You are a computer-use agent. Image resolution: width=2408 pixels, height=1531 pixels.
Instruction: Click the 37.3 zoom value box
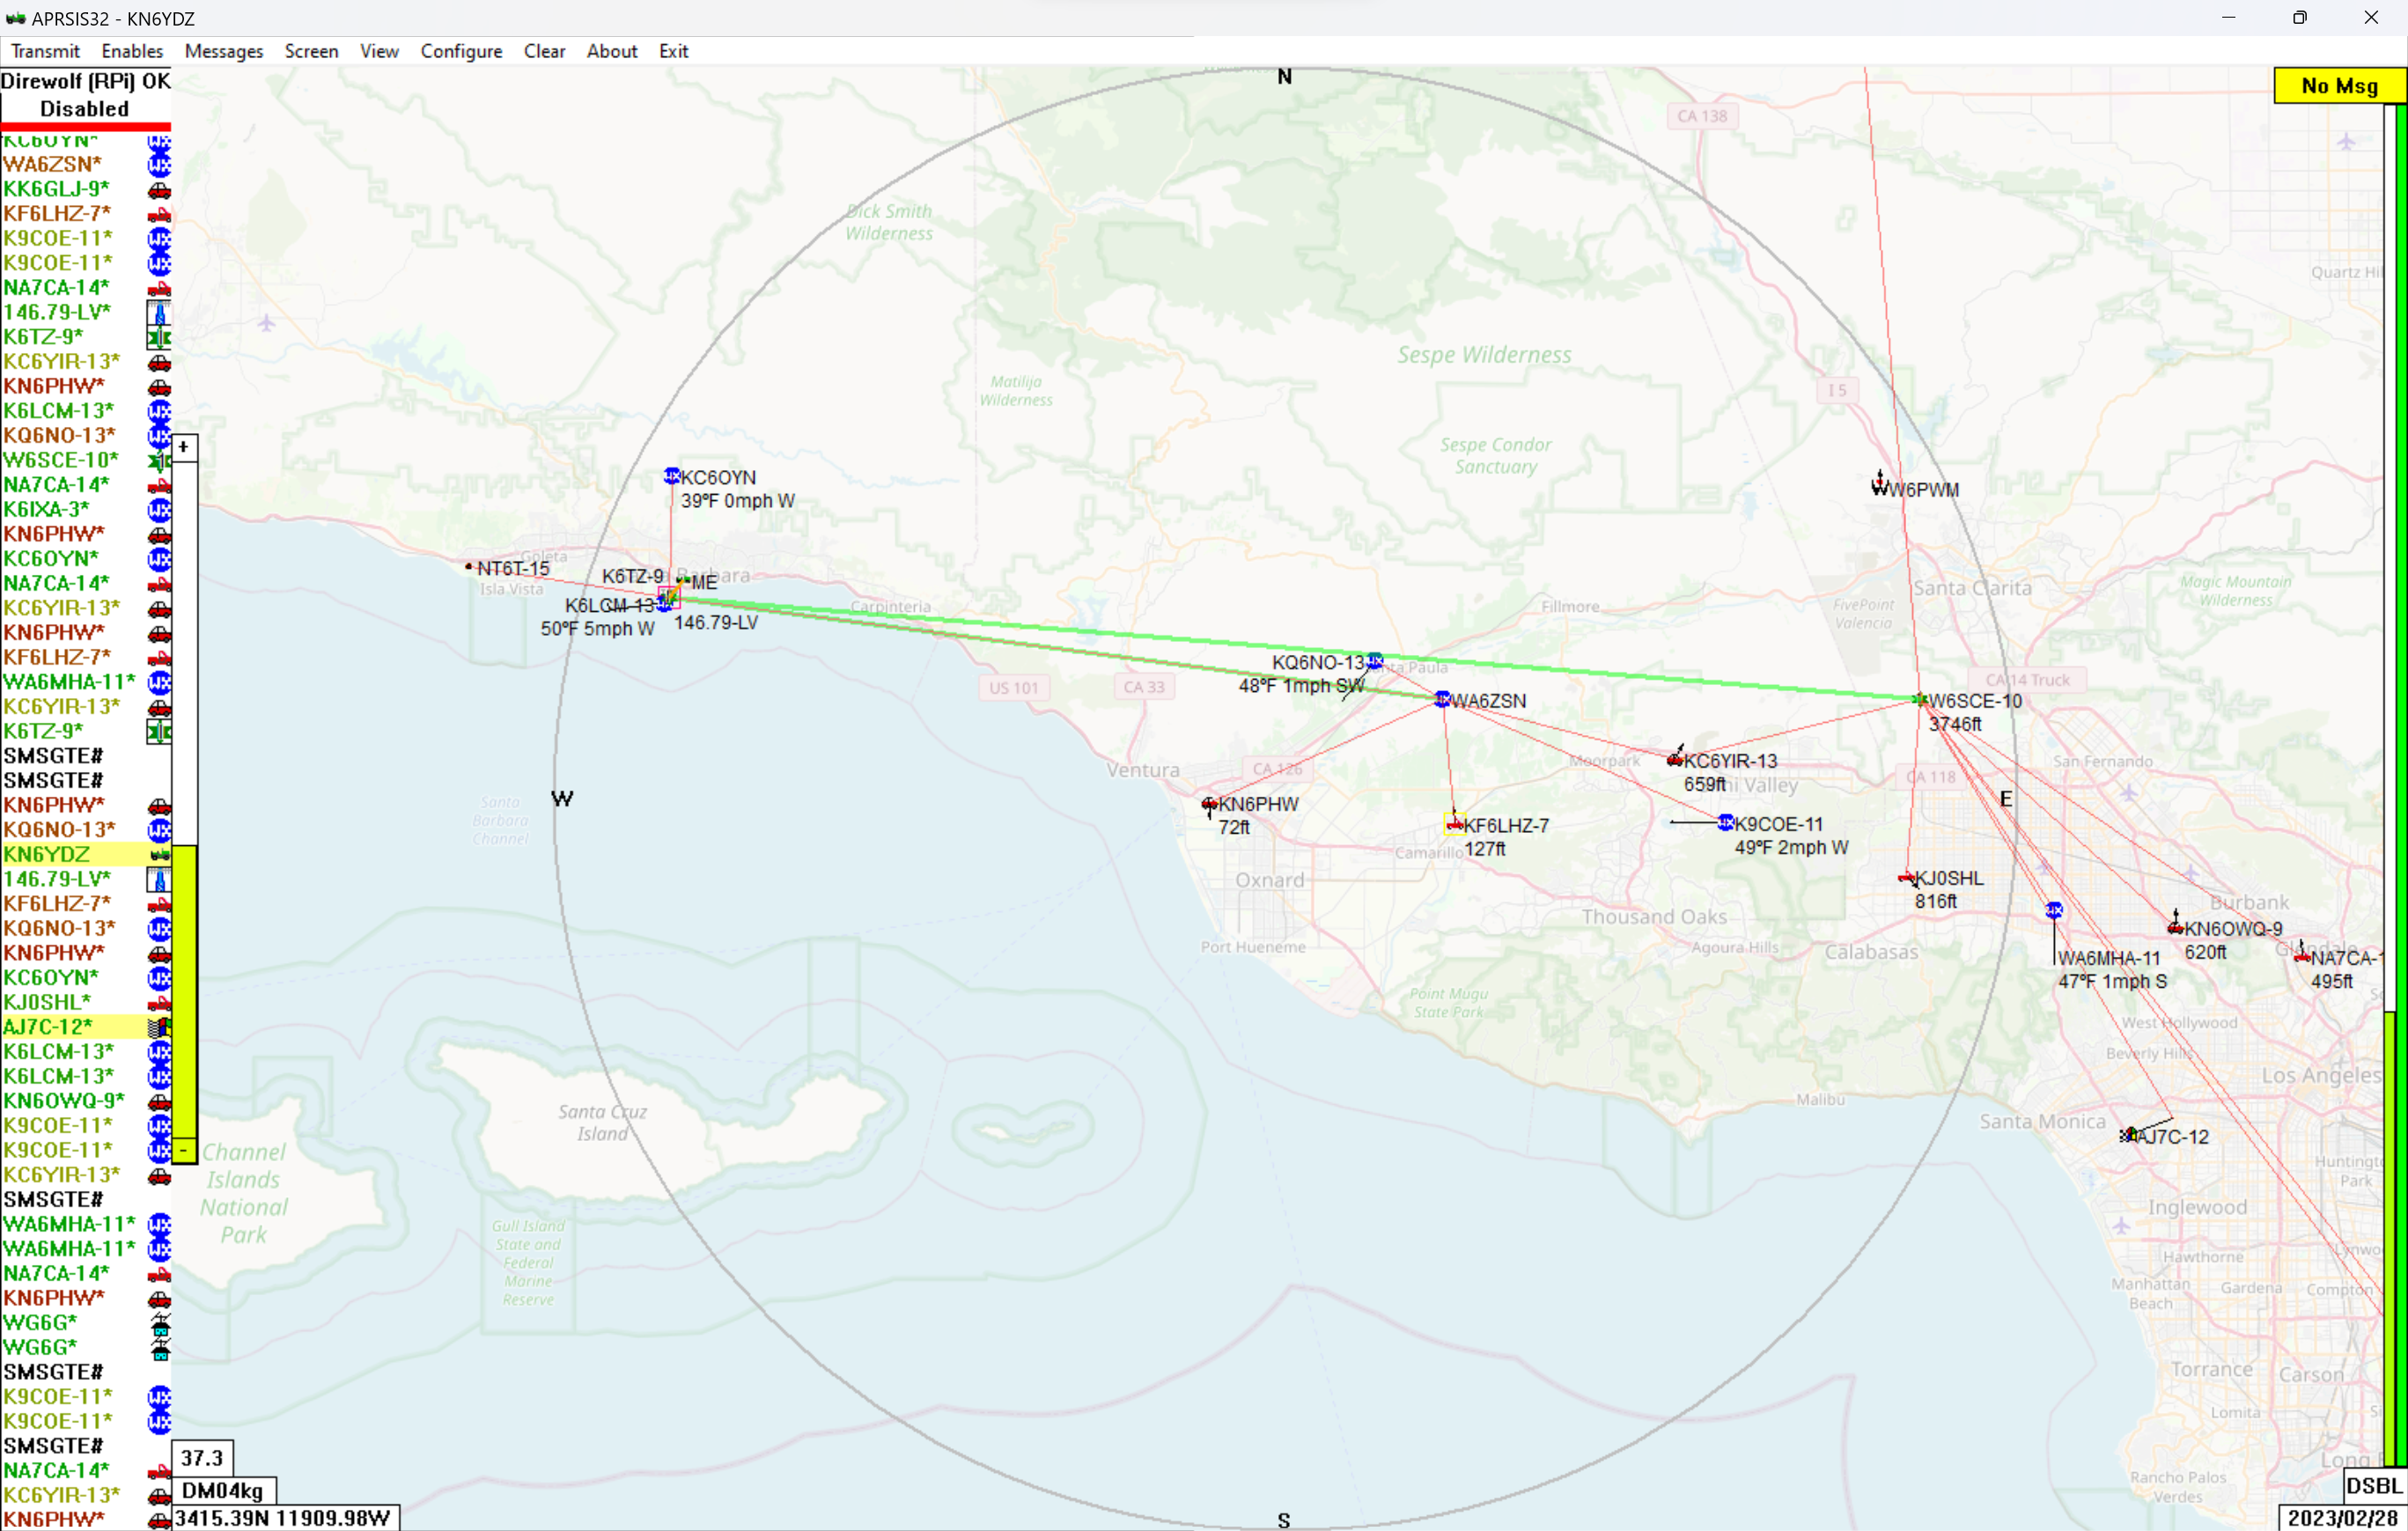tap(203, 1458)
